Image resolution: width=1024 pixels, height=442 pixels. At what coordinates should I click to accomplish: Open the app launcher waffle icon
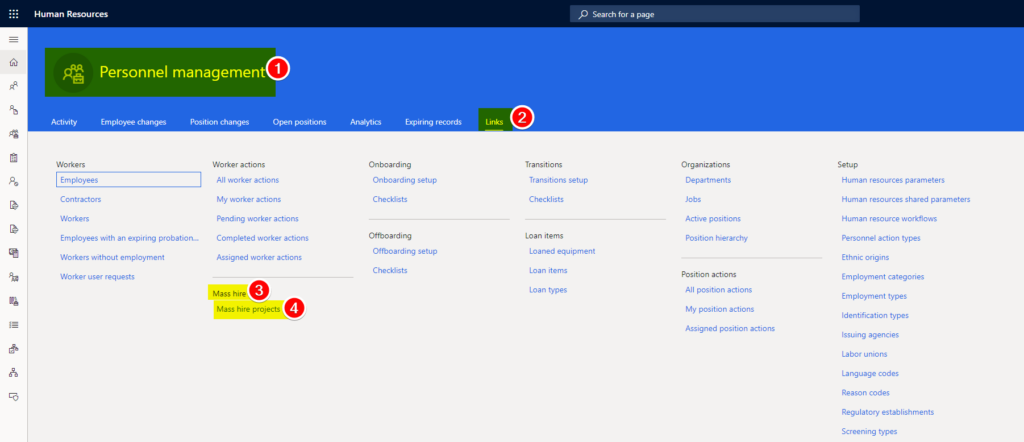13,14
